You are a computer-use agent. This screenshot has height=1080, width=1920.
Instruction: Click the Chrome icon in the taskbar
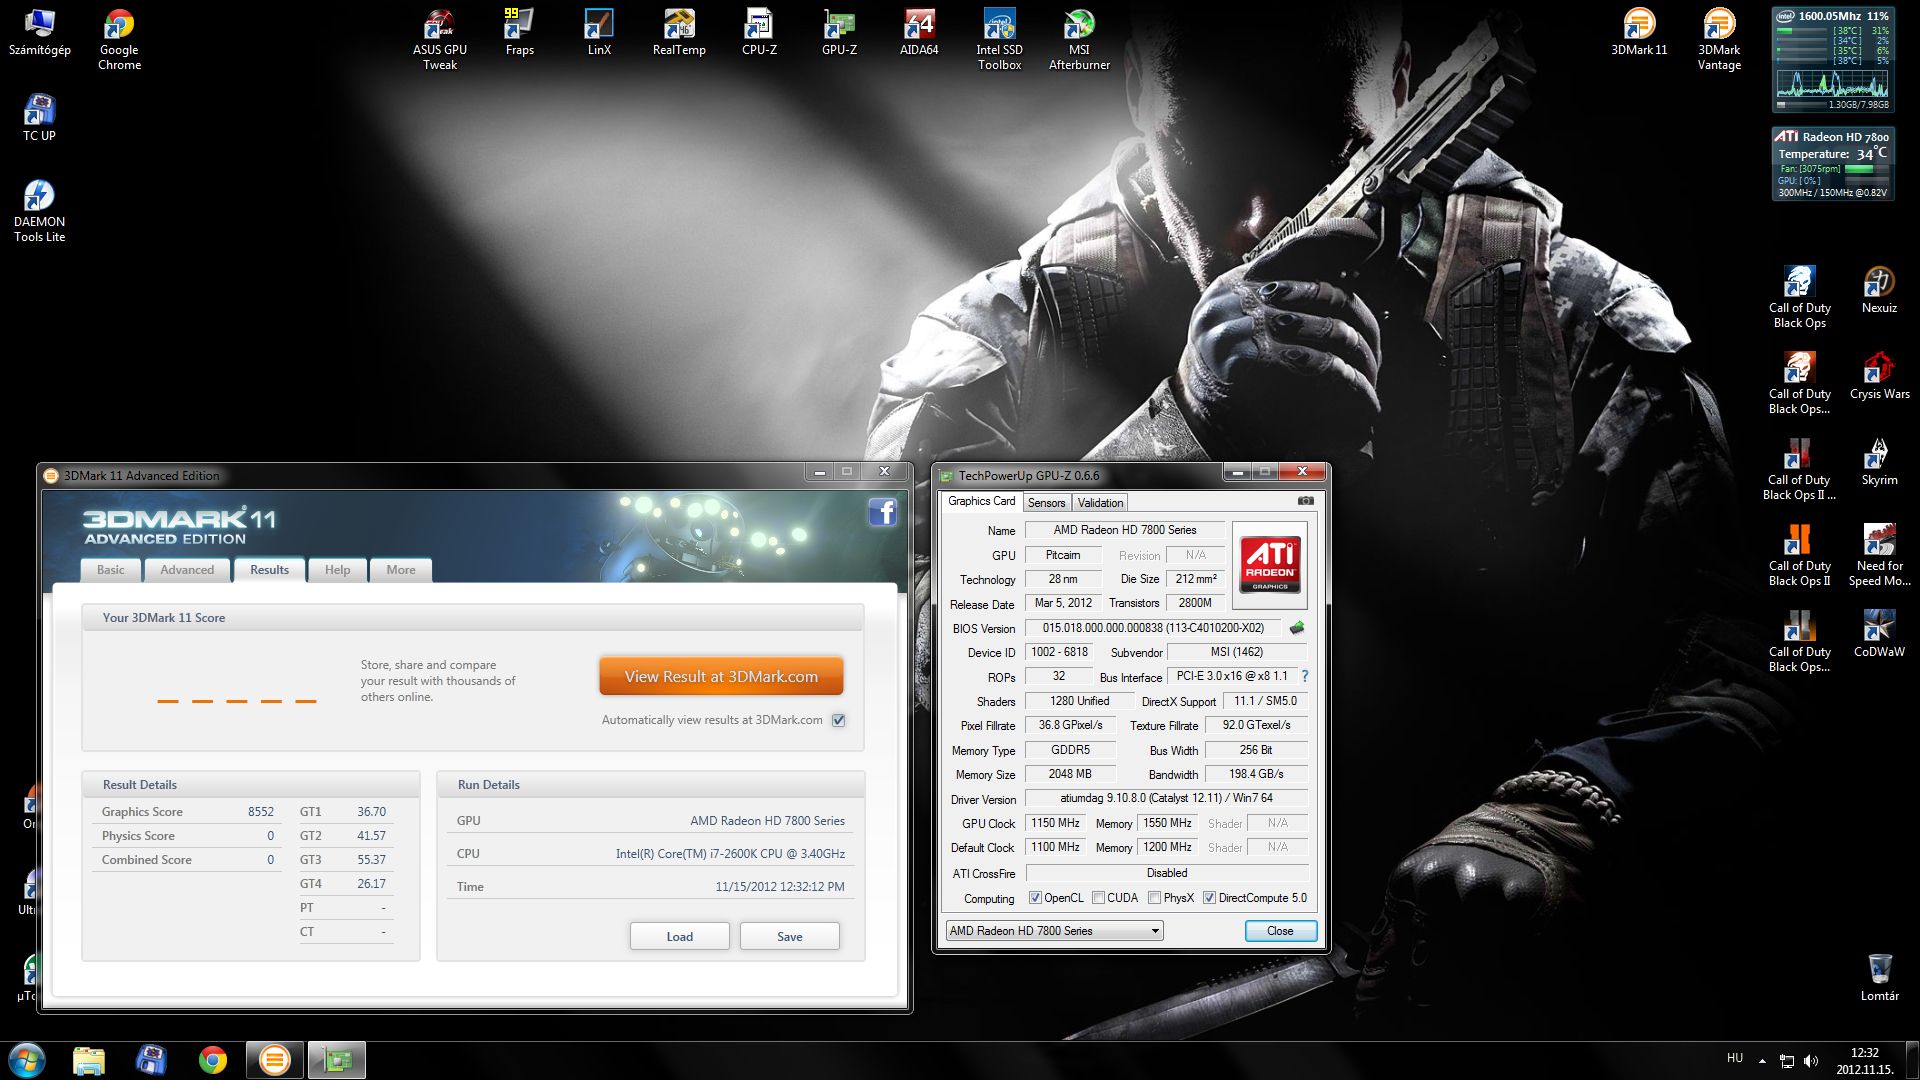pos(212,1060)
